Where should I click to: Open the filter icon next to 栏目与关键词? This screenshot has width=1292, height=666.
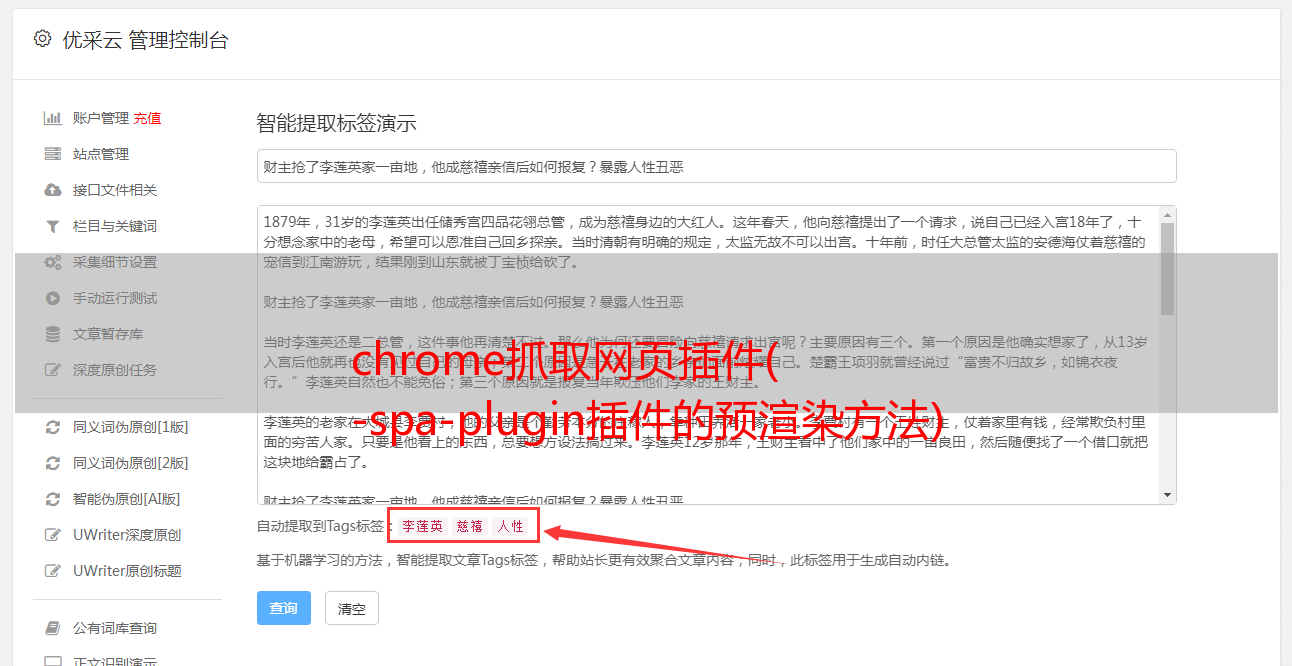pyautogui.click(x=53, y=226)
